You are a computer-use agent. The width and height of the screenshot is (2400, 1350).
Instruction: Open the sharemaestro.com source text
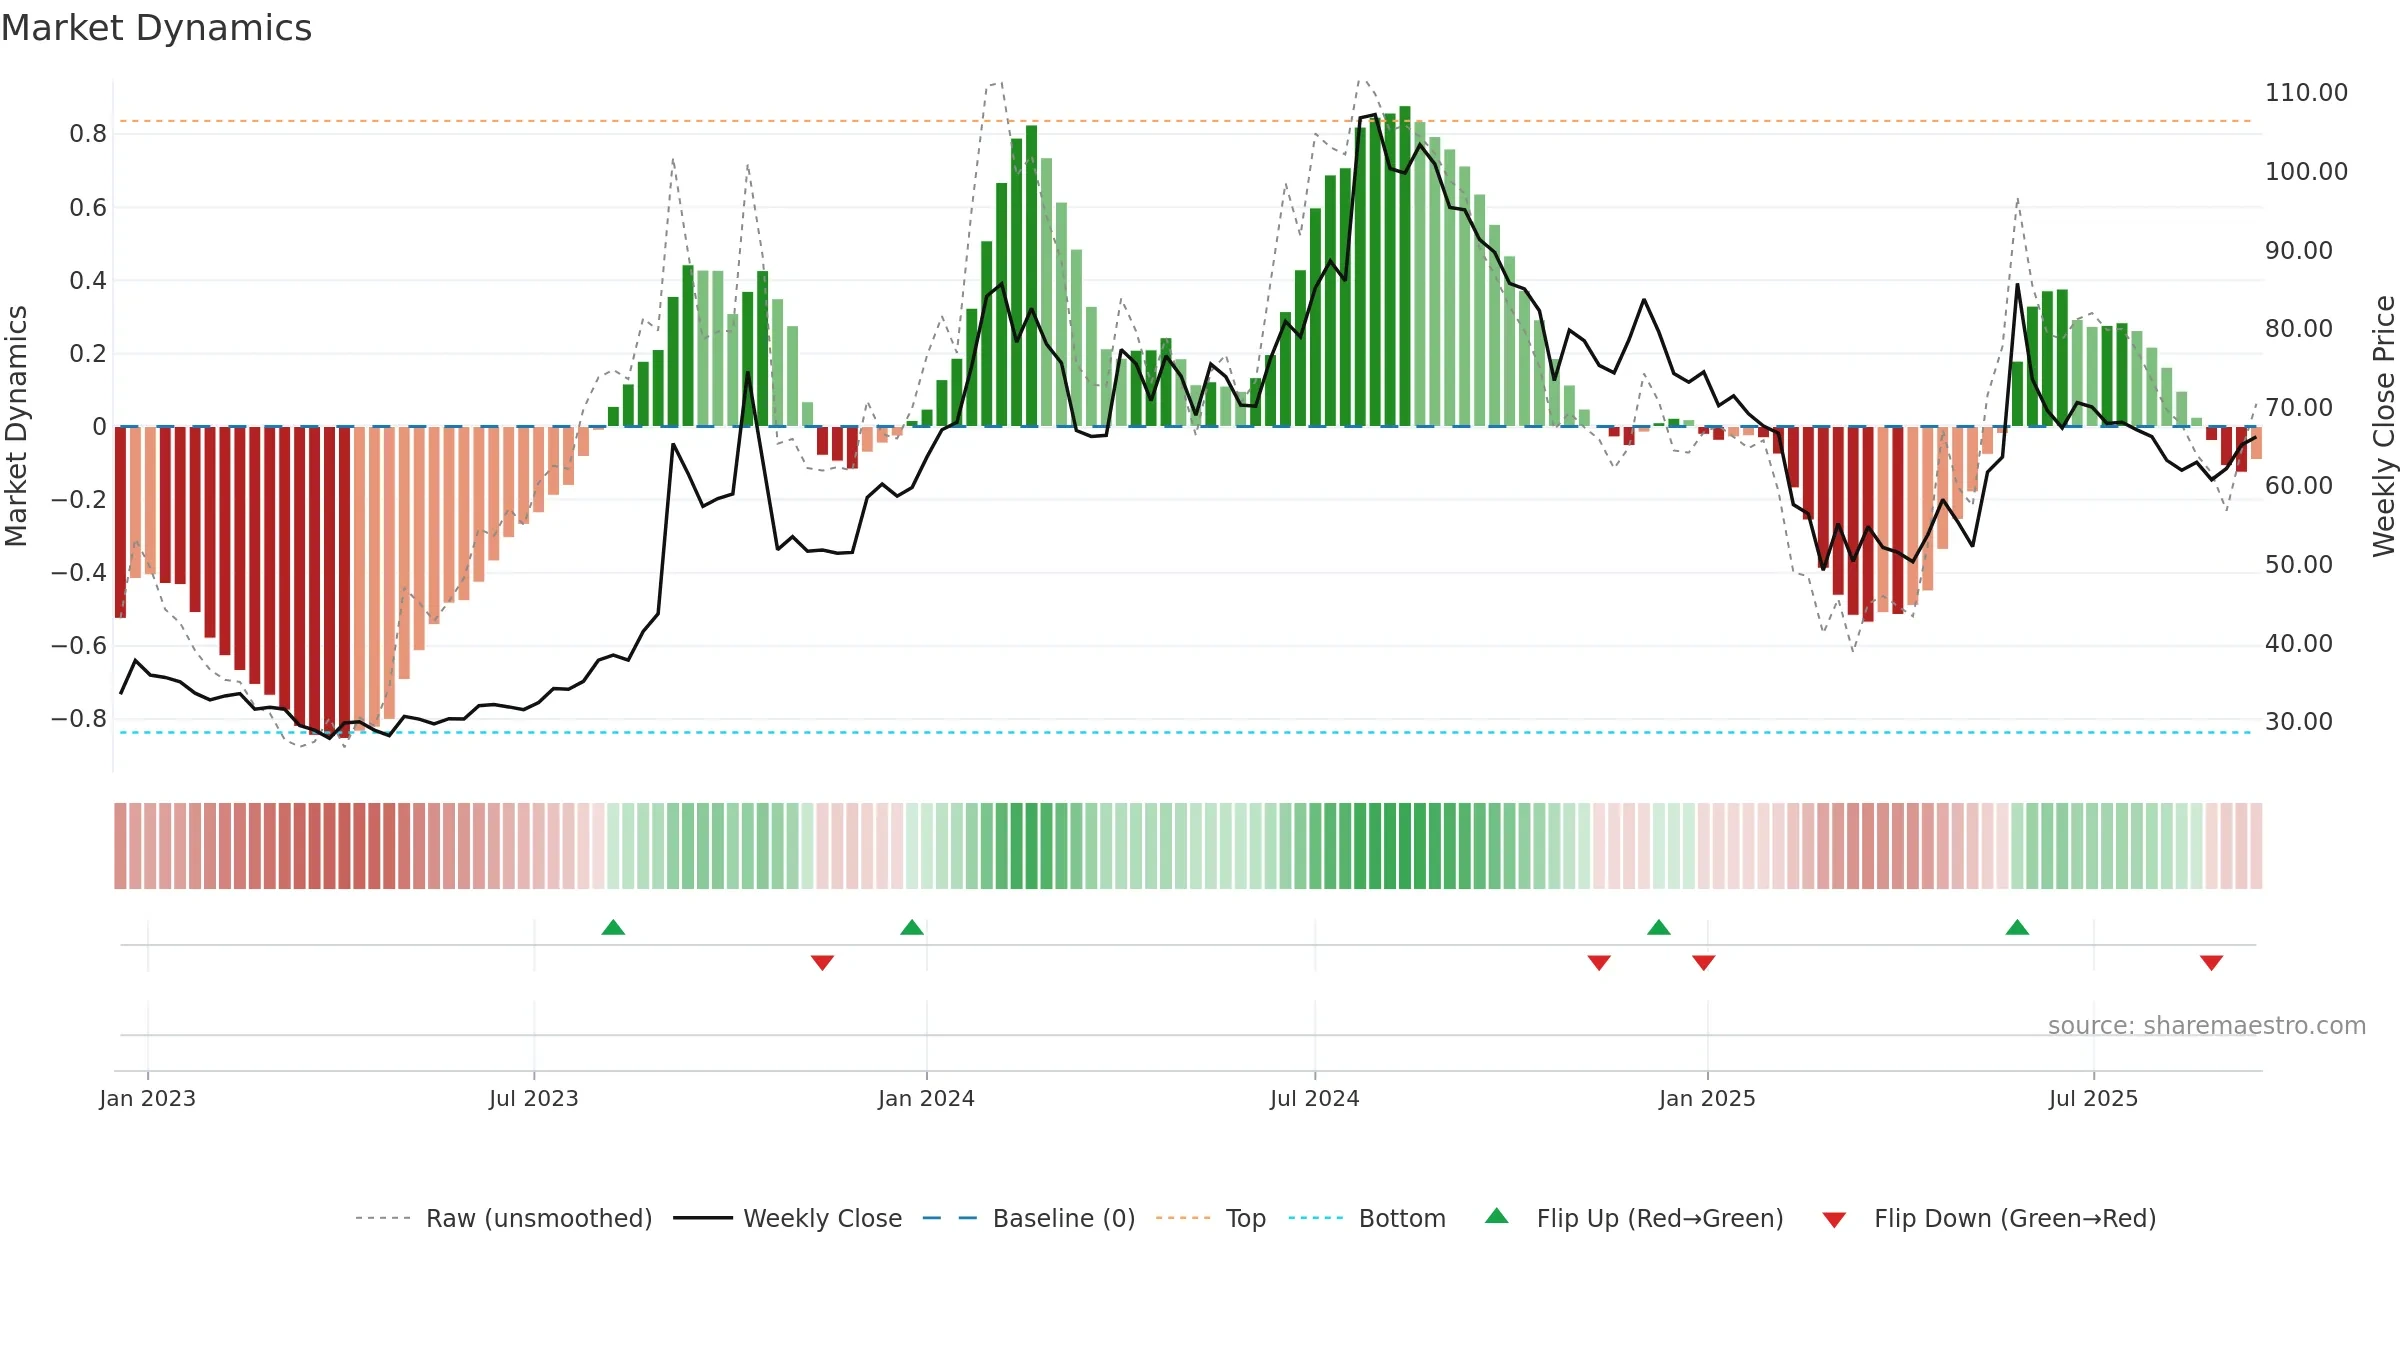2206,1025
